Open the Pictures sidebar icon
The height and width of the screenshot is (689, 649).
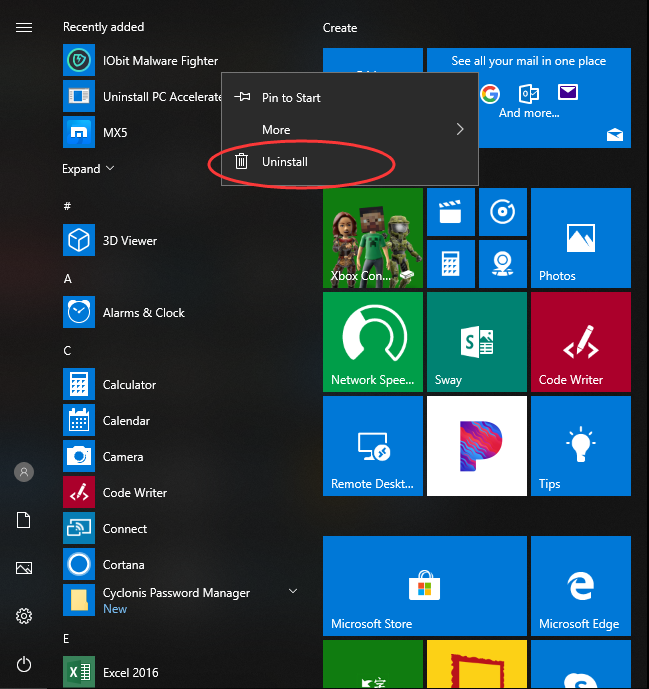click(x=24, y=568)
